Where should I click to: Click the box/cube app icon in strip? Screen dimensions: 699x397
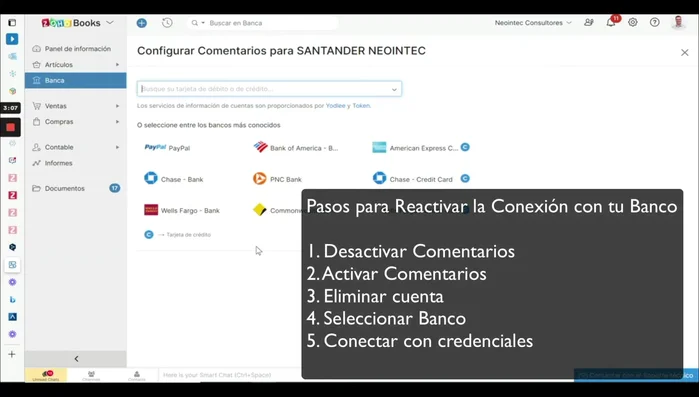(12, 91)
